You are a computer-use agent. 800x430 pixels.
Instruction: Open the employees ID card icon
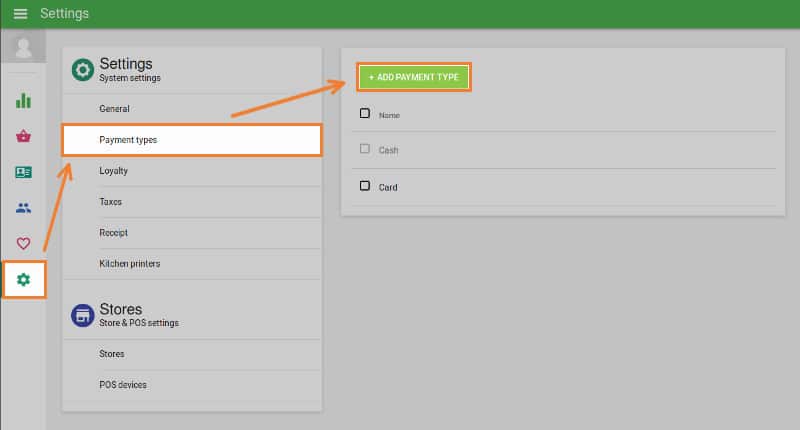pyautogui.click(x=23, y=172)
